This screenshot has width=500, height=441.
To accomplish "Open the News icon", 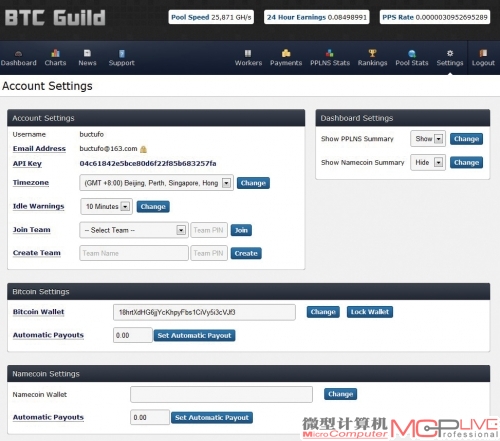I will click(87, 53).
